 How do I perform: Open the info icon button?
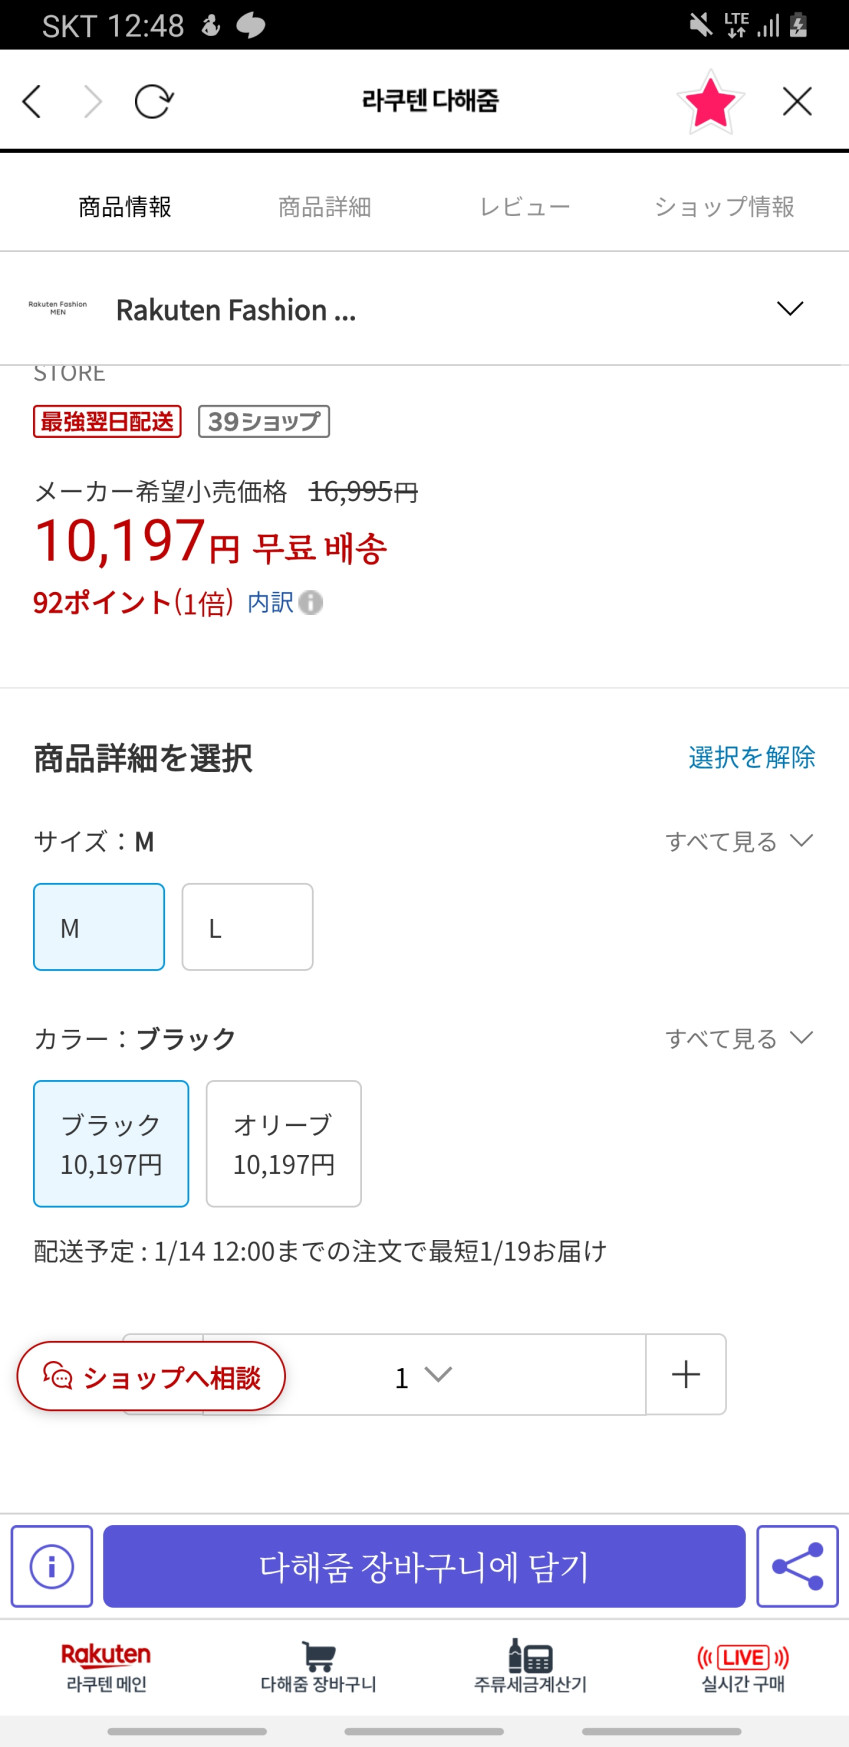tap(52, 1566)
